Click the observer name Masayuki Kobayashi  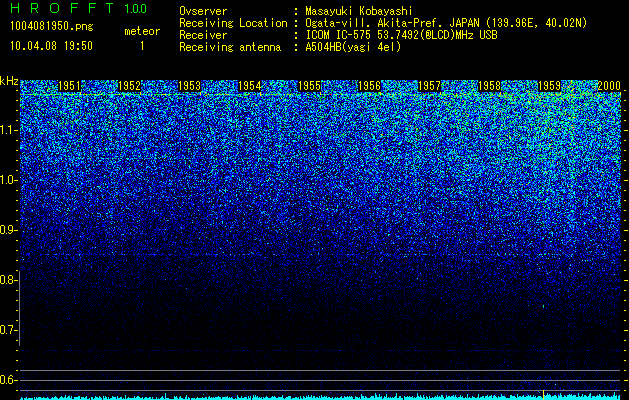tap(359, 11)
